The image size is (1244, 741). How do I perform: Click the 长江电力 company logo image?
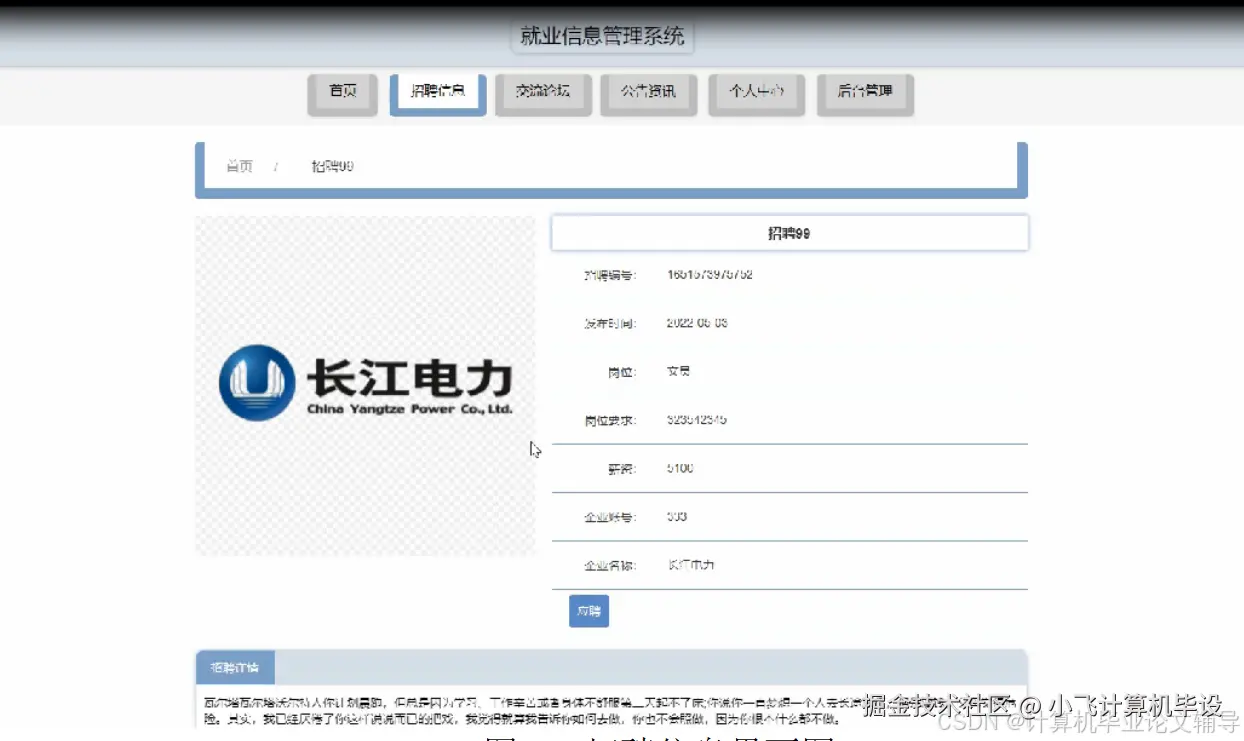(366, 385)
